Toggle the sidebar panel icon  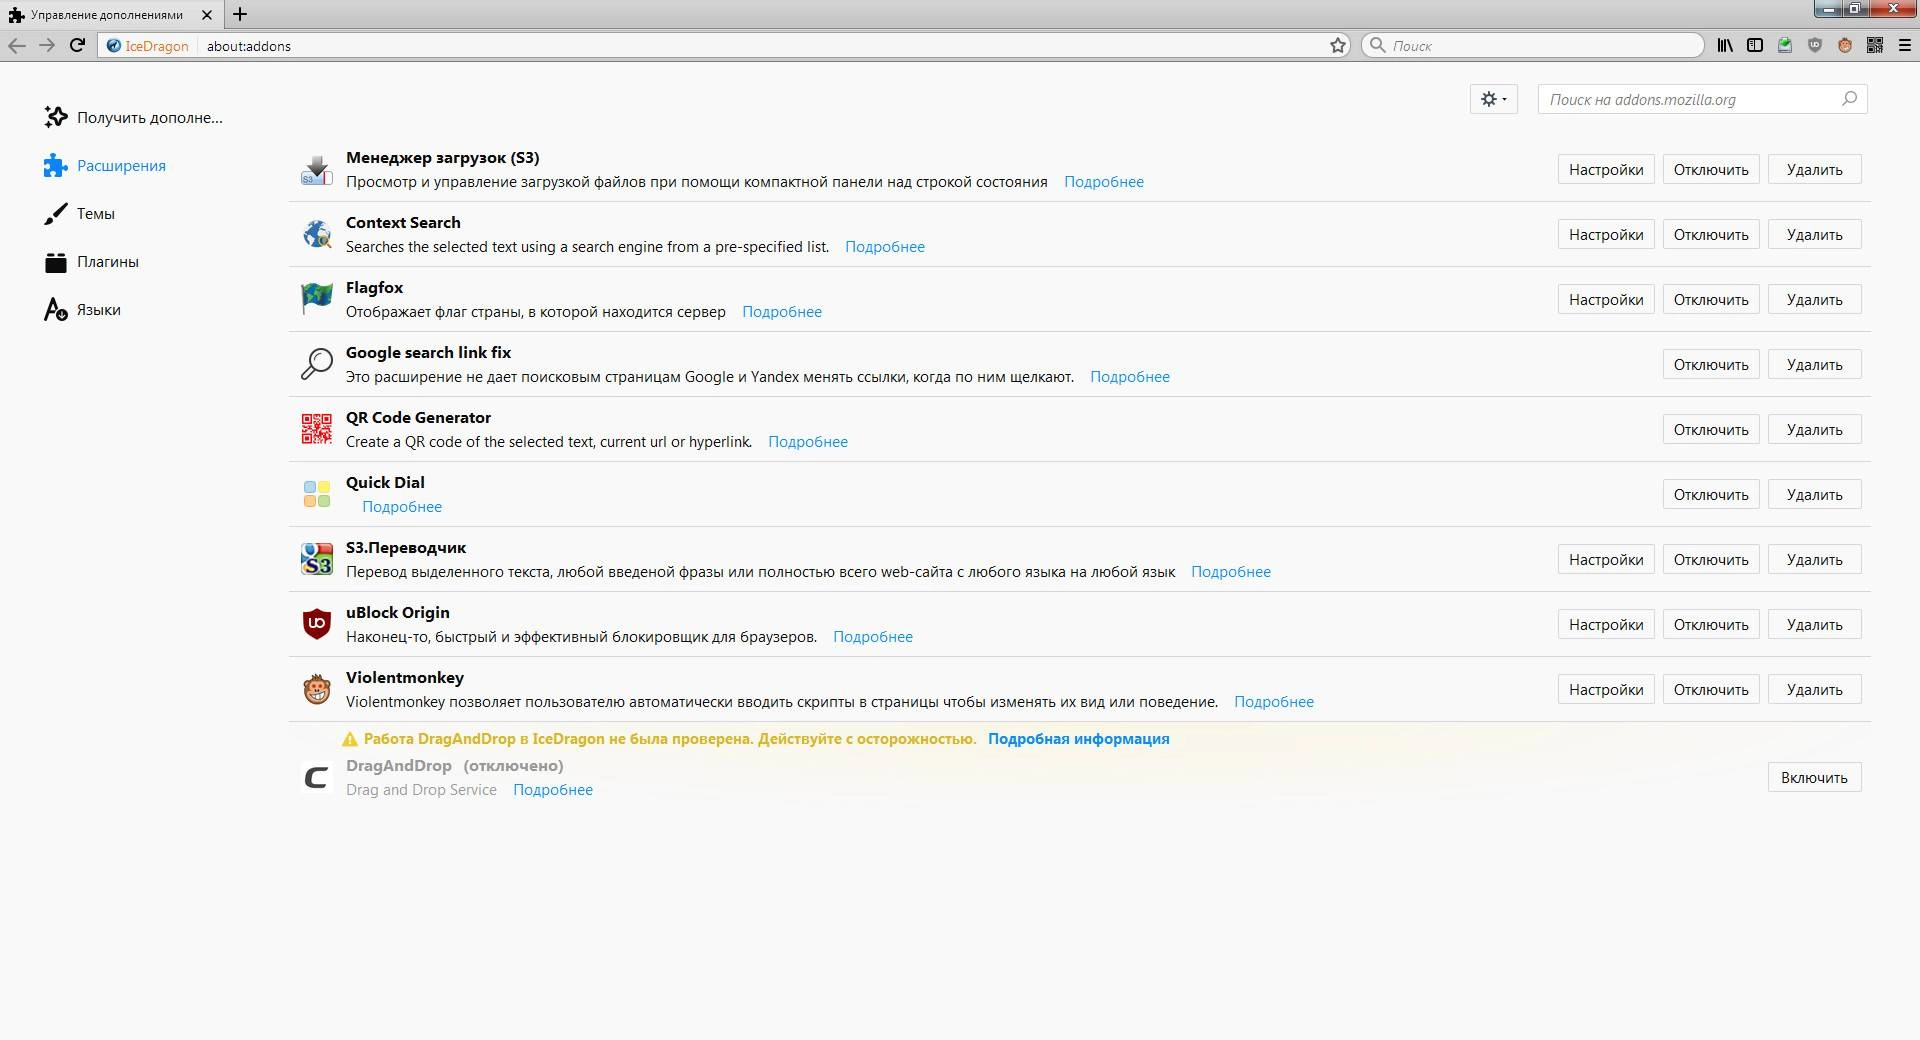(1755, 45)
